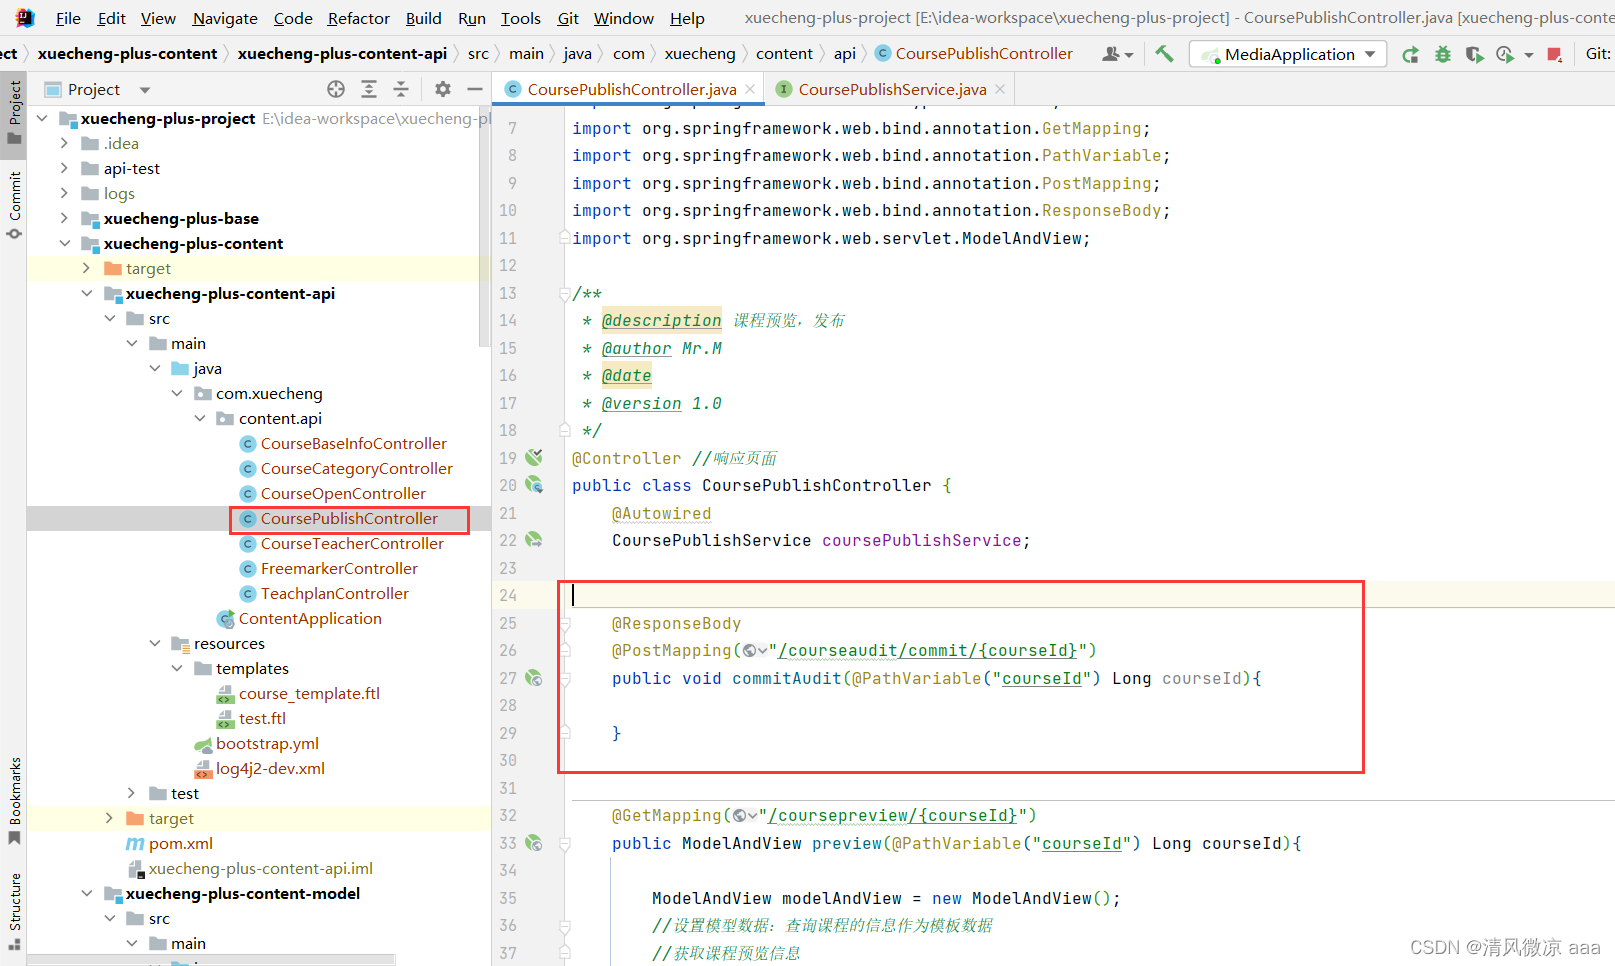Screen dimensions: 1615x966
Task: Collapse the templates folder
Action: (x=177, y=668)
